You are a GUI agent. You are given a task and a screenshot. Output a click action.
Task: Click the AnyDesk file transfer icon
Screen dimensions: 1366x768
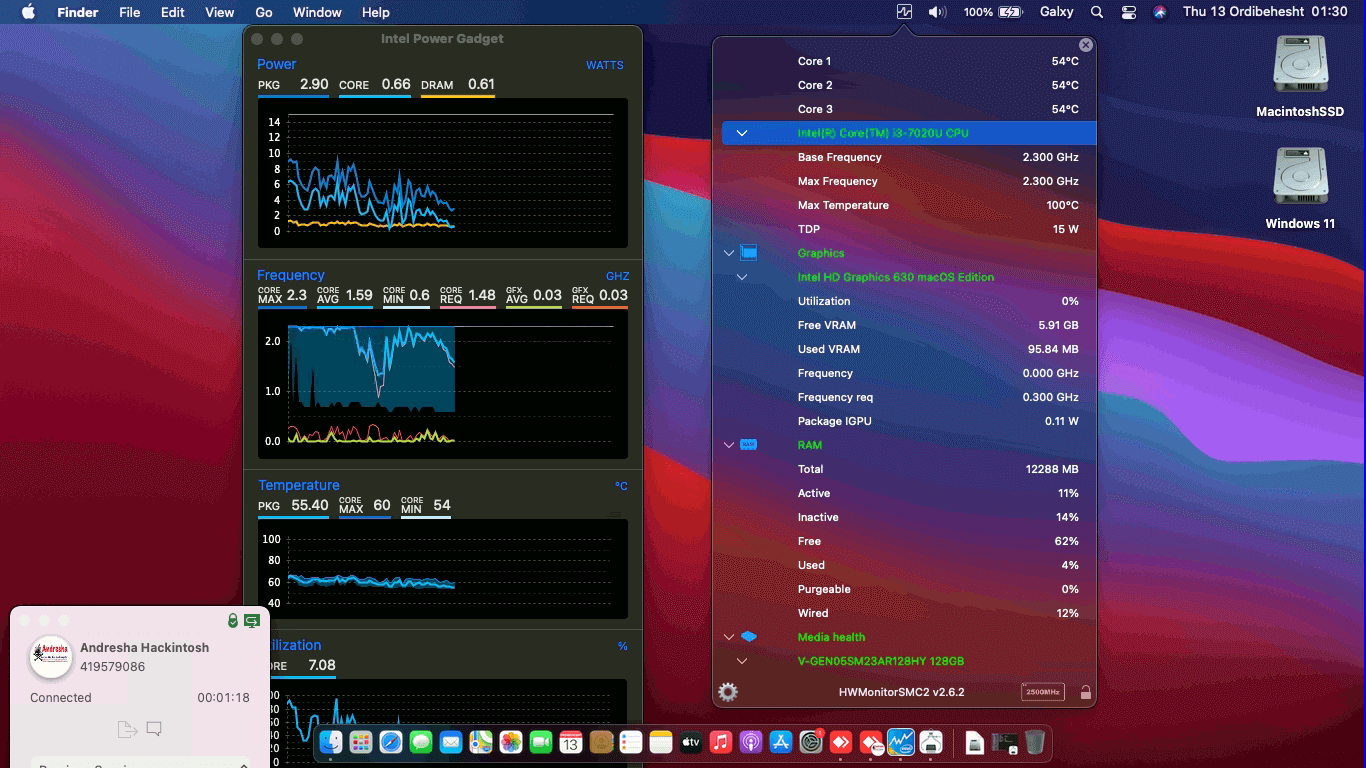[127, 729]
